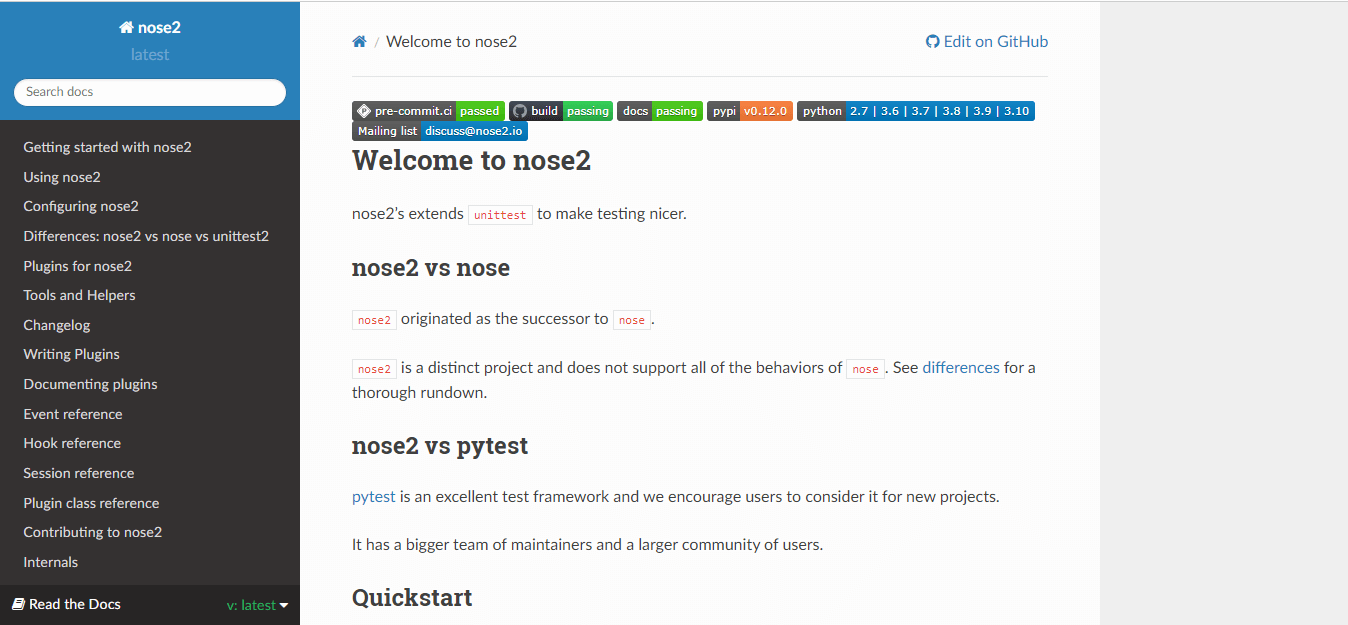Click the nose2 home title in sidebar
1348x625 pixels.
click(x=150, y=28)
